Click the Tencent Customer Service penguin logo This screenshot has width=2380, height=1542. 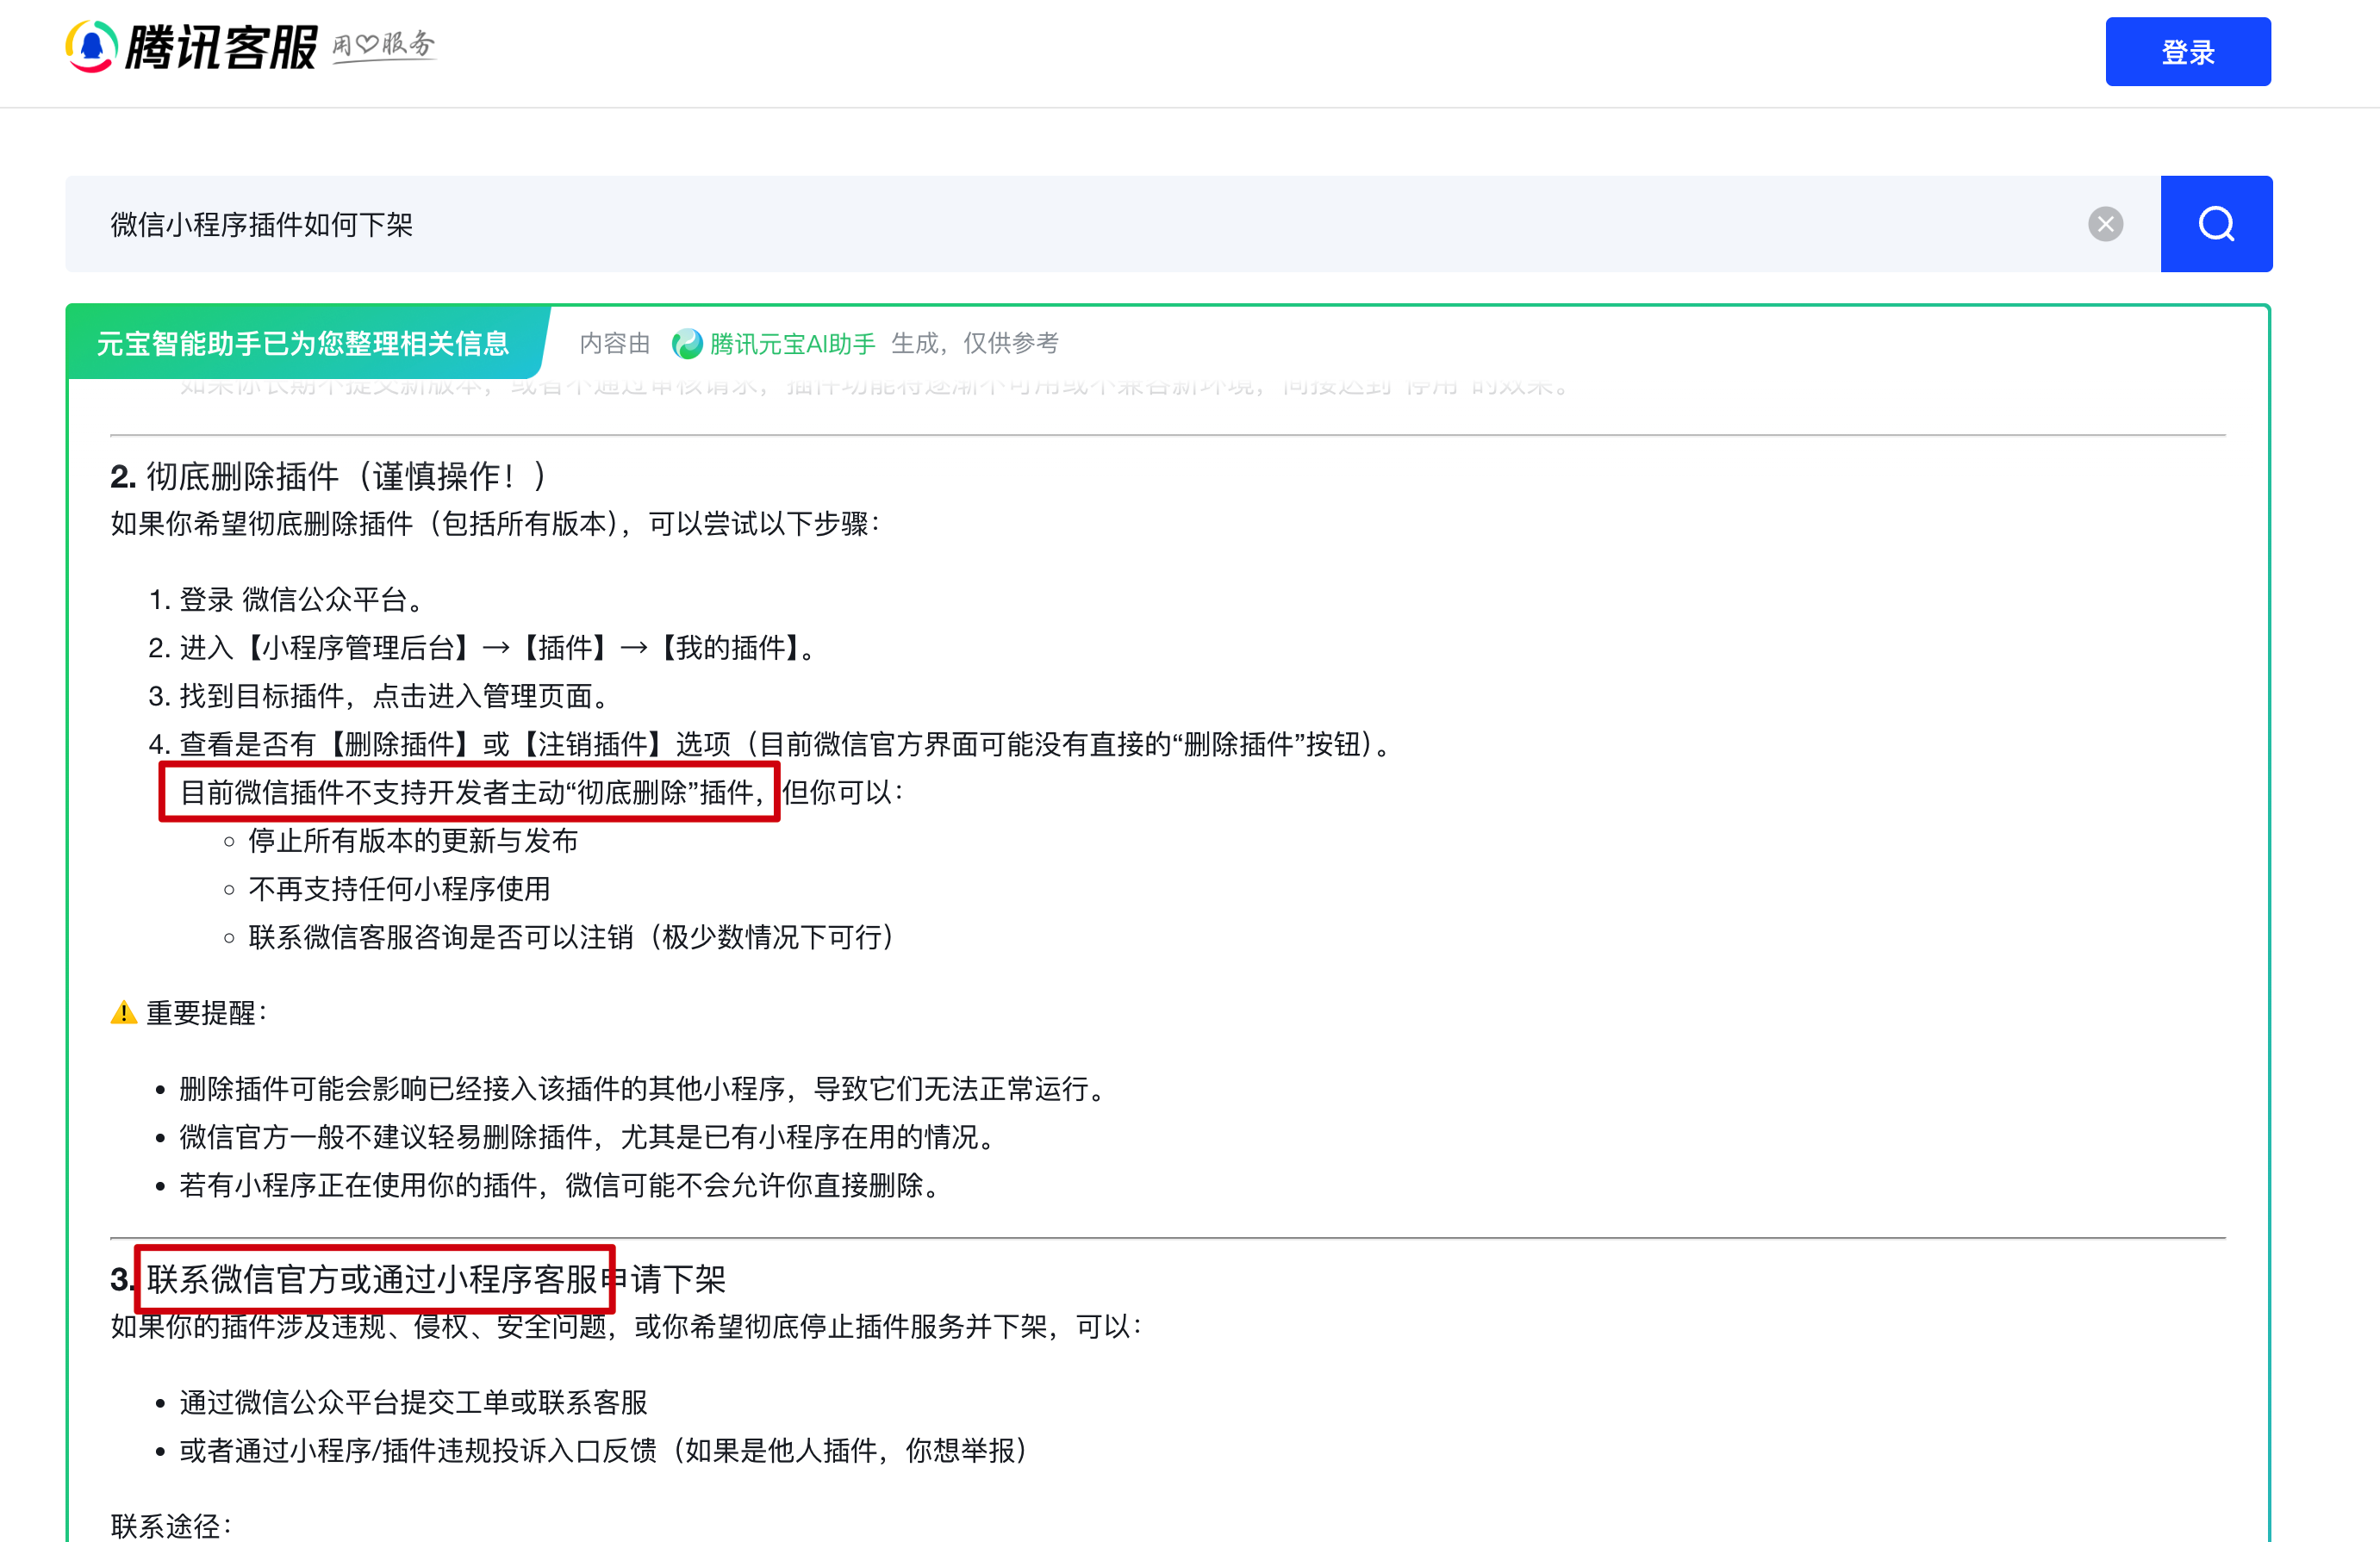coord(91,47)
